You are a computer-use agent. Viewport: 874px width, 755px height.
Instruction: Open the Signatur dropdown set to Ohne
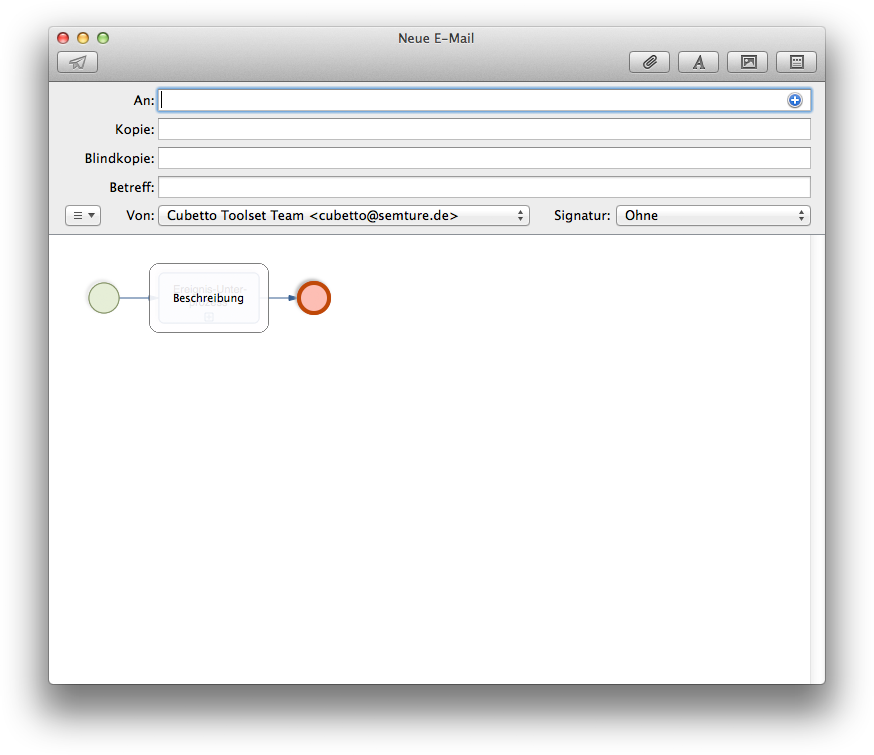click(713, 216)
